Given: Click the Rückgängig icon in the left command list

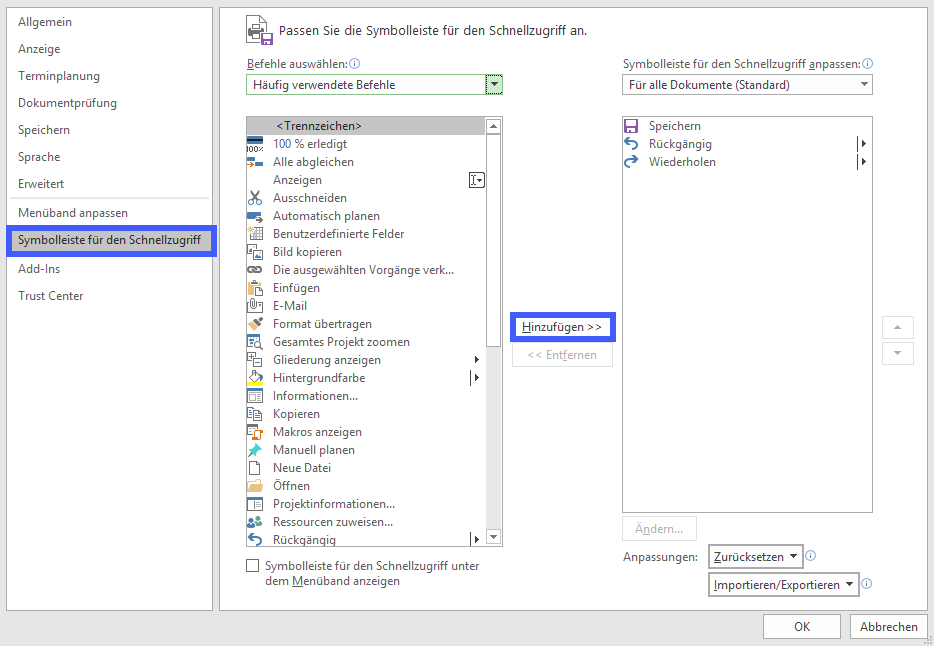Looking at the screenshot, I should pos(255,540).
